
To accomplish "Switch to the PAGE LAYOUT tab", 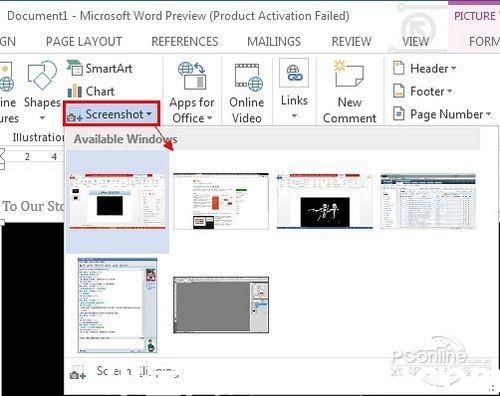I will pos(84,42).
